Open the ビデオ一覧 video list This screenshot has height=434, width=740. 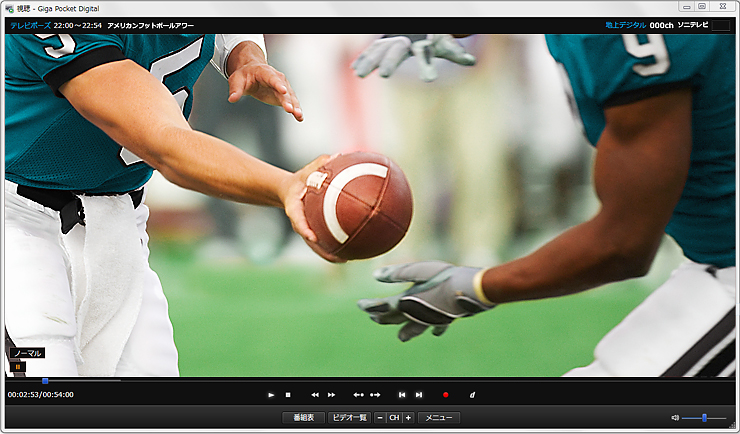[349, 417]
